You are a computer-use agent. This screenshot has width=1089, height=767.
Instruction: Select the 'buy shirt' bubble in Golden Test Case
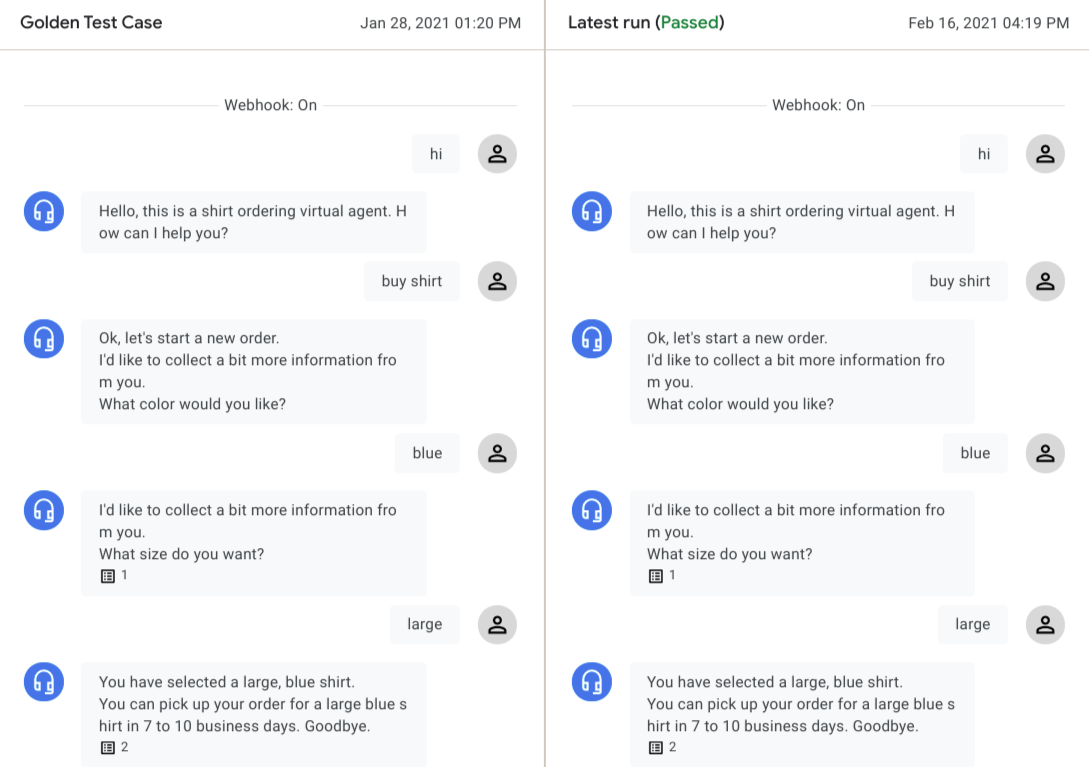411,282
